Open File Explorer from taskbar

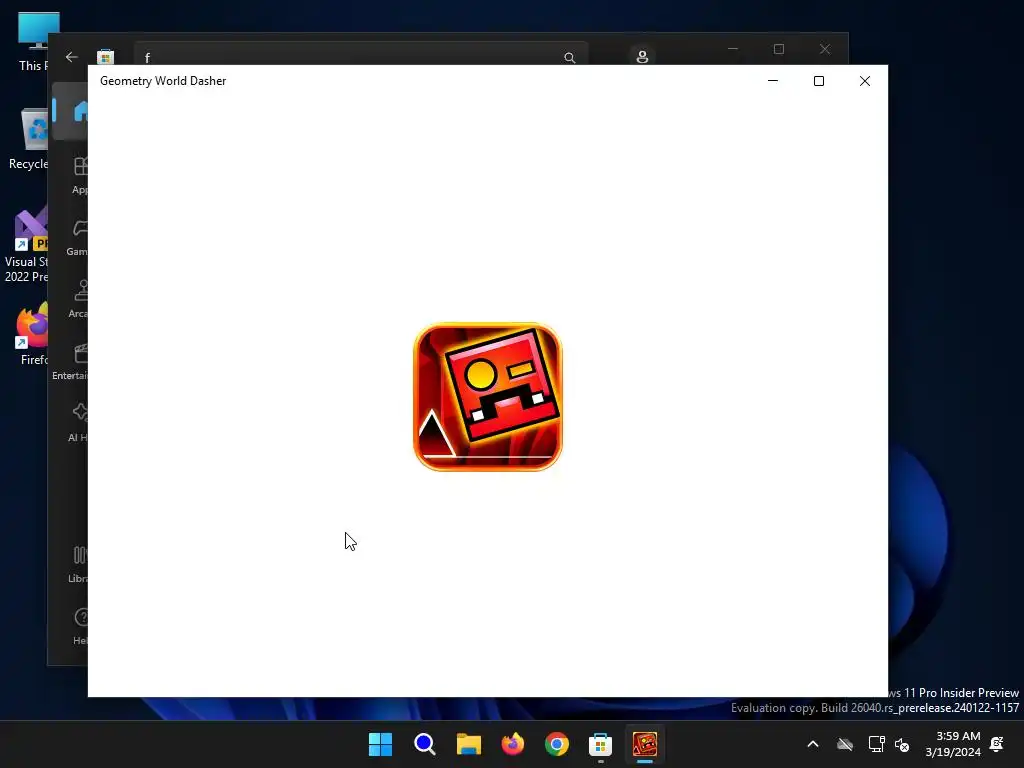tap(468, 744)
